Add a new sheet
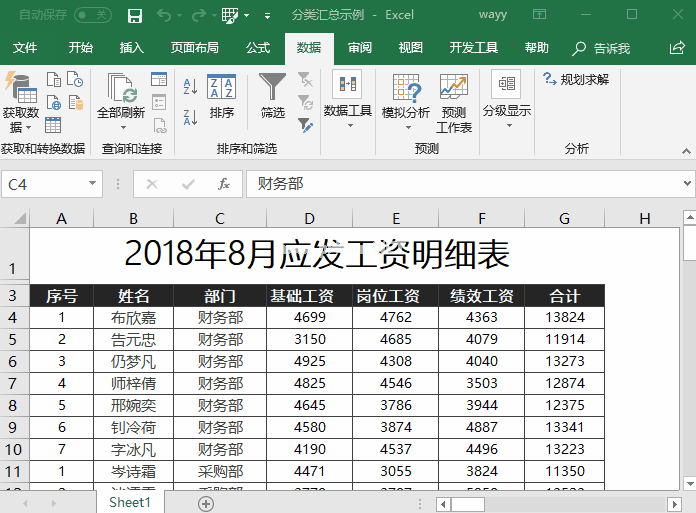The image size is (696, 513). tap(206, 504)
